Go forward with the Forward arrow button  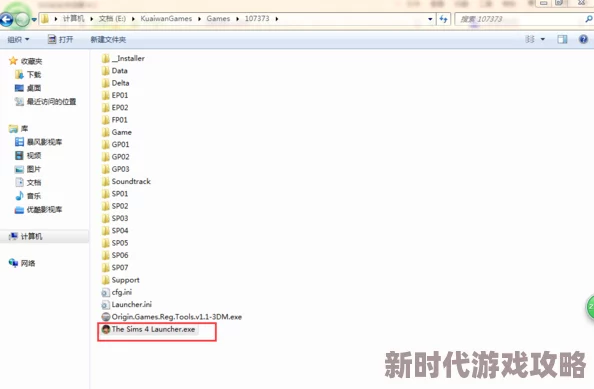(22, 19)
